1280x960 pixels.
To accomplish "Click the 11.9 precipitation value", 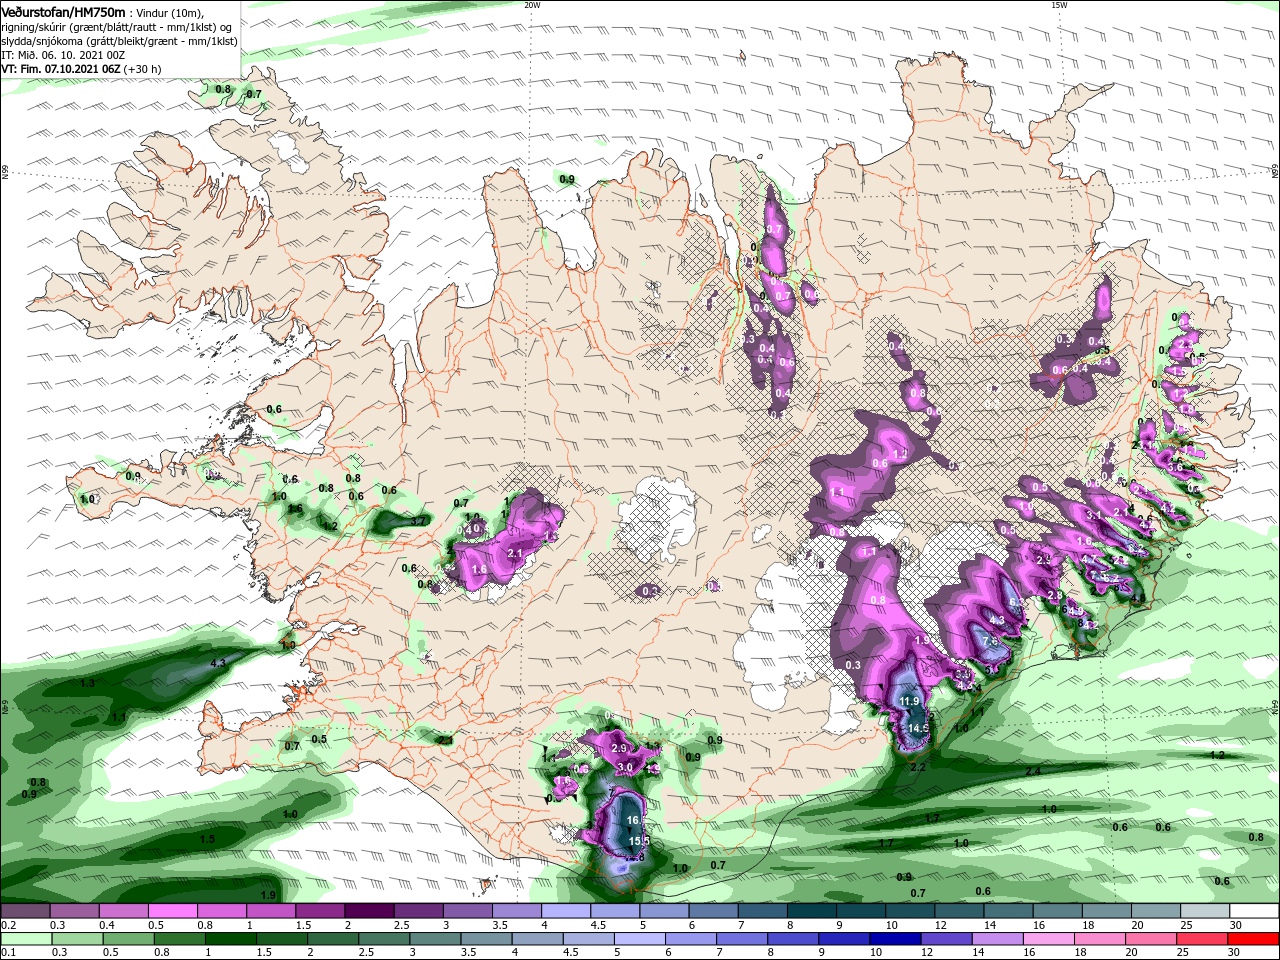I will [x=909, y=702].
